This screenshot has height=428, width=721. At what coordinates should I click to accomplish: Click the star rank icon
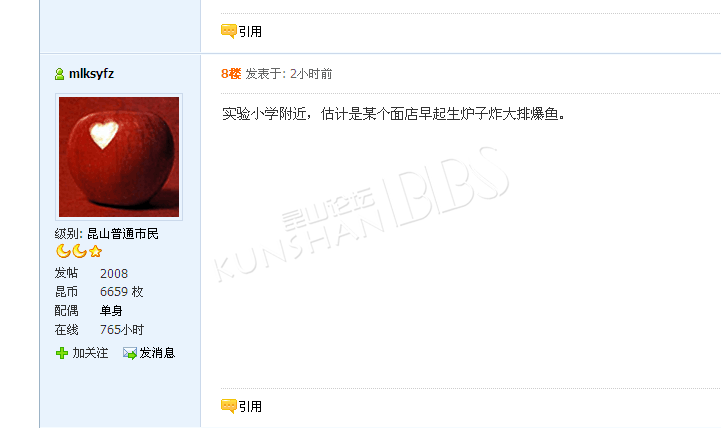point(95,251)
